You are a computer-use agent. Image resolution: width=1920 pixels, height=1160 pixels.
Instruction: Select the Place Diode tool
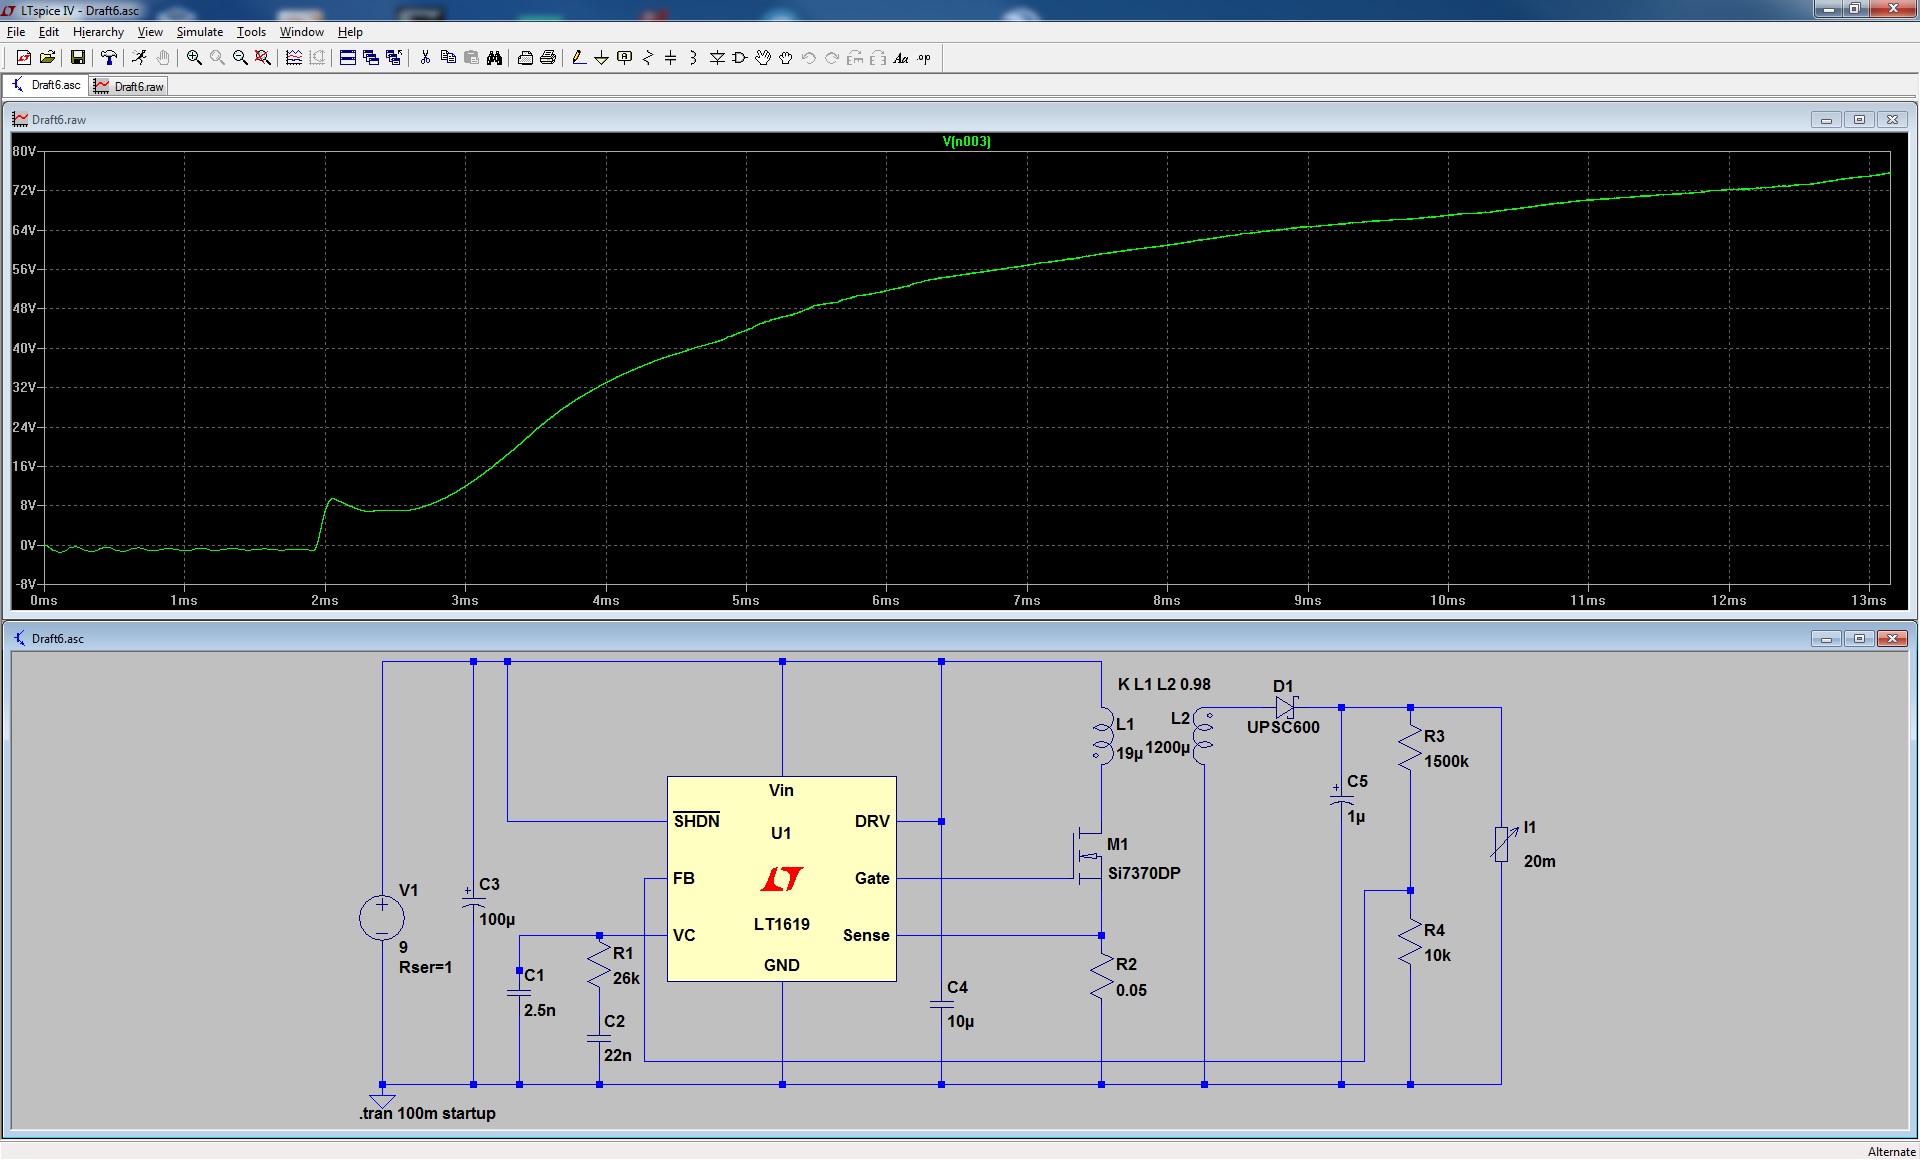click(717, 58)
